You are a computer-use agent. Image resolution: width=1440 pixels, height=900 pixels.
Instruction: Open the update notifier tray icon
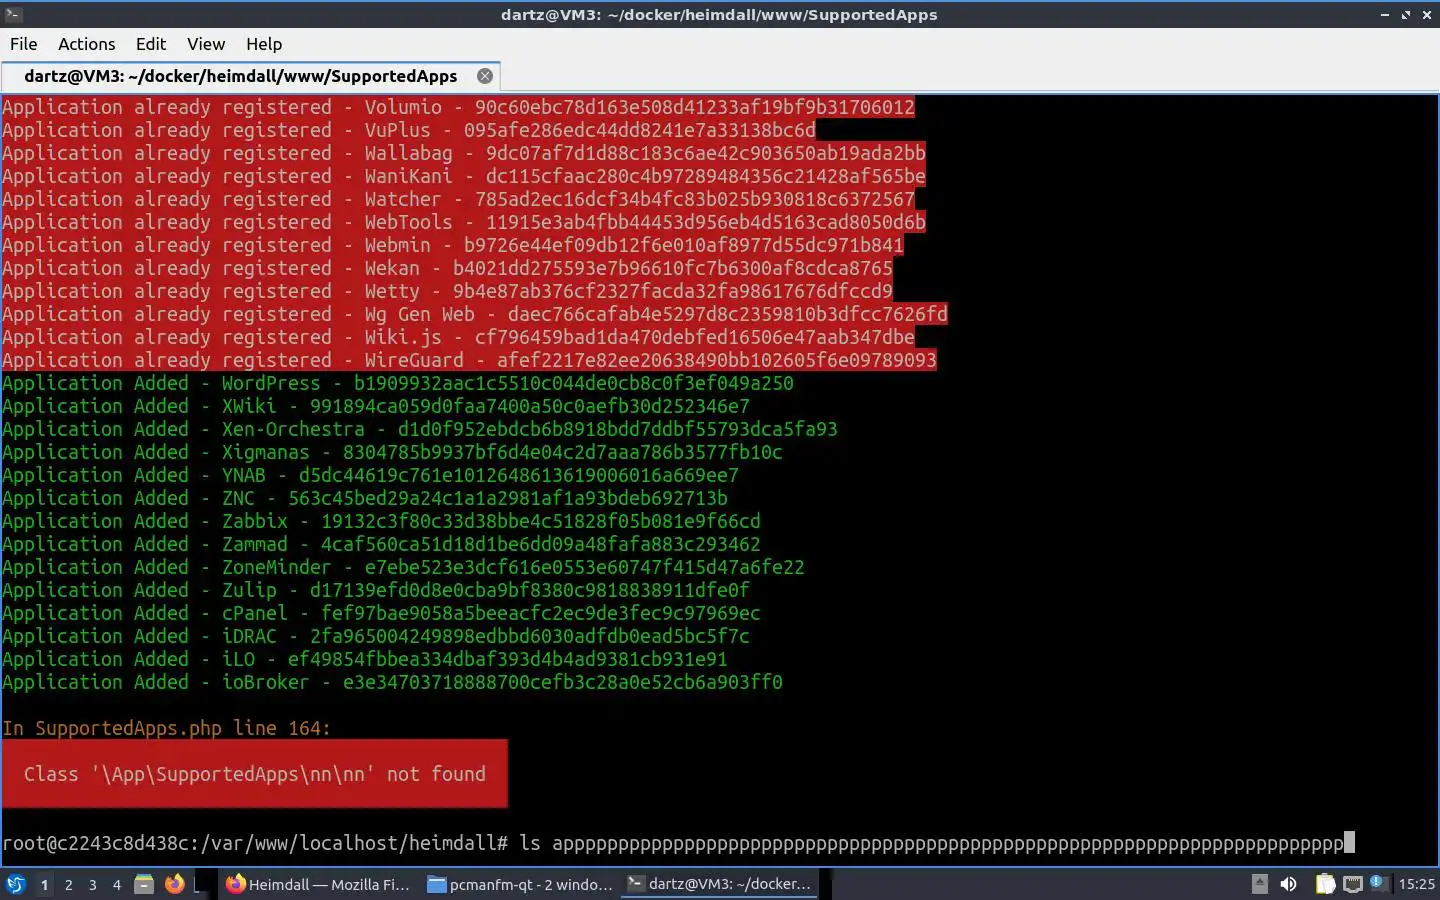[x=1378, y=883]
